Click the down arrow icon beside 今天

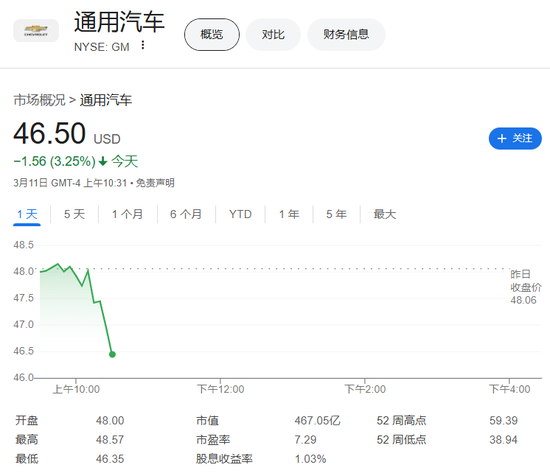click(x=103, y=161)
